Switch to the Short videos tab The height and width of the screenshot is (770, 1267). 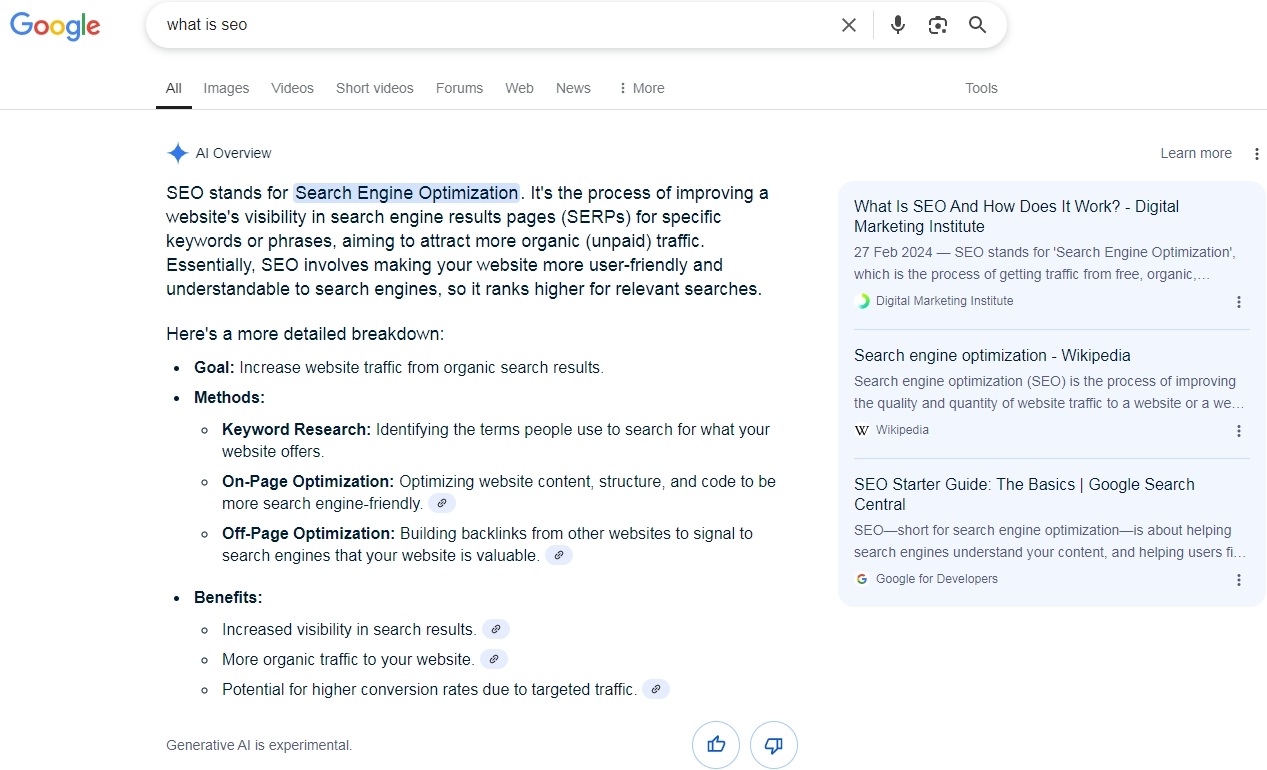(x=375, y=88)
